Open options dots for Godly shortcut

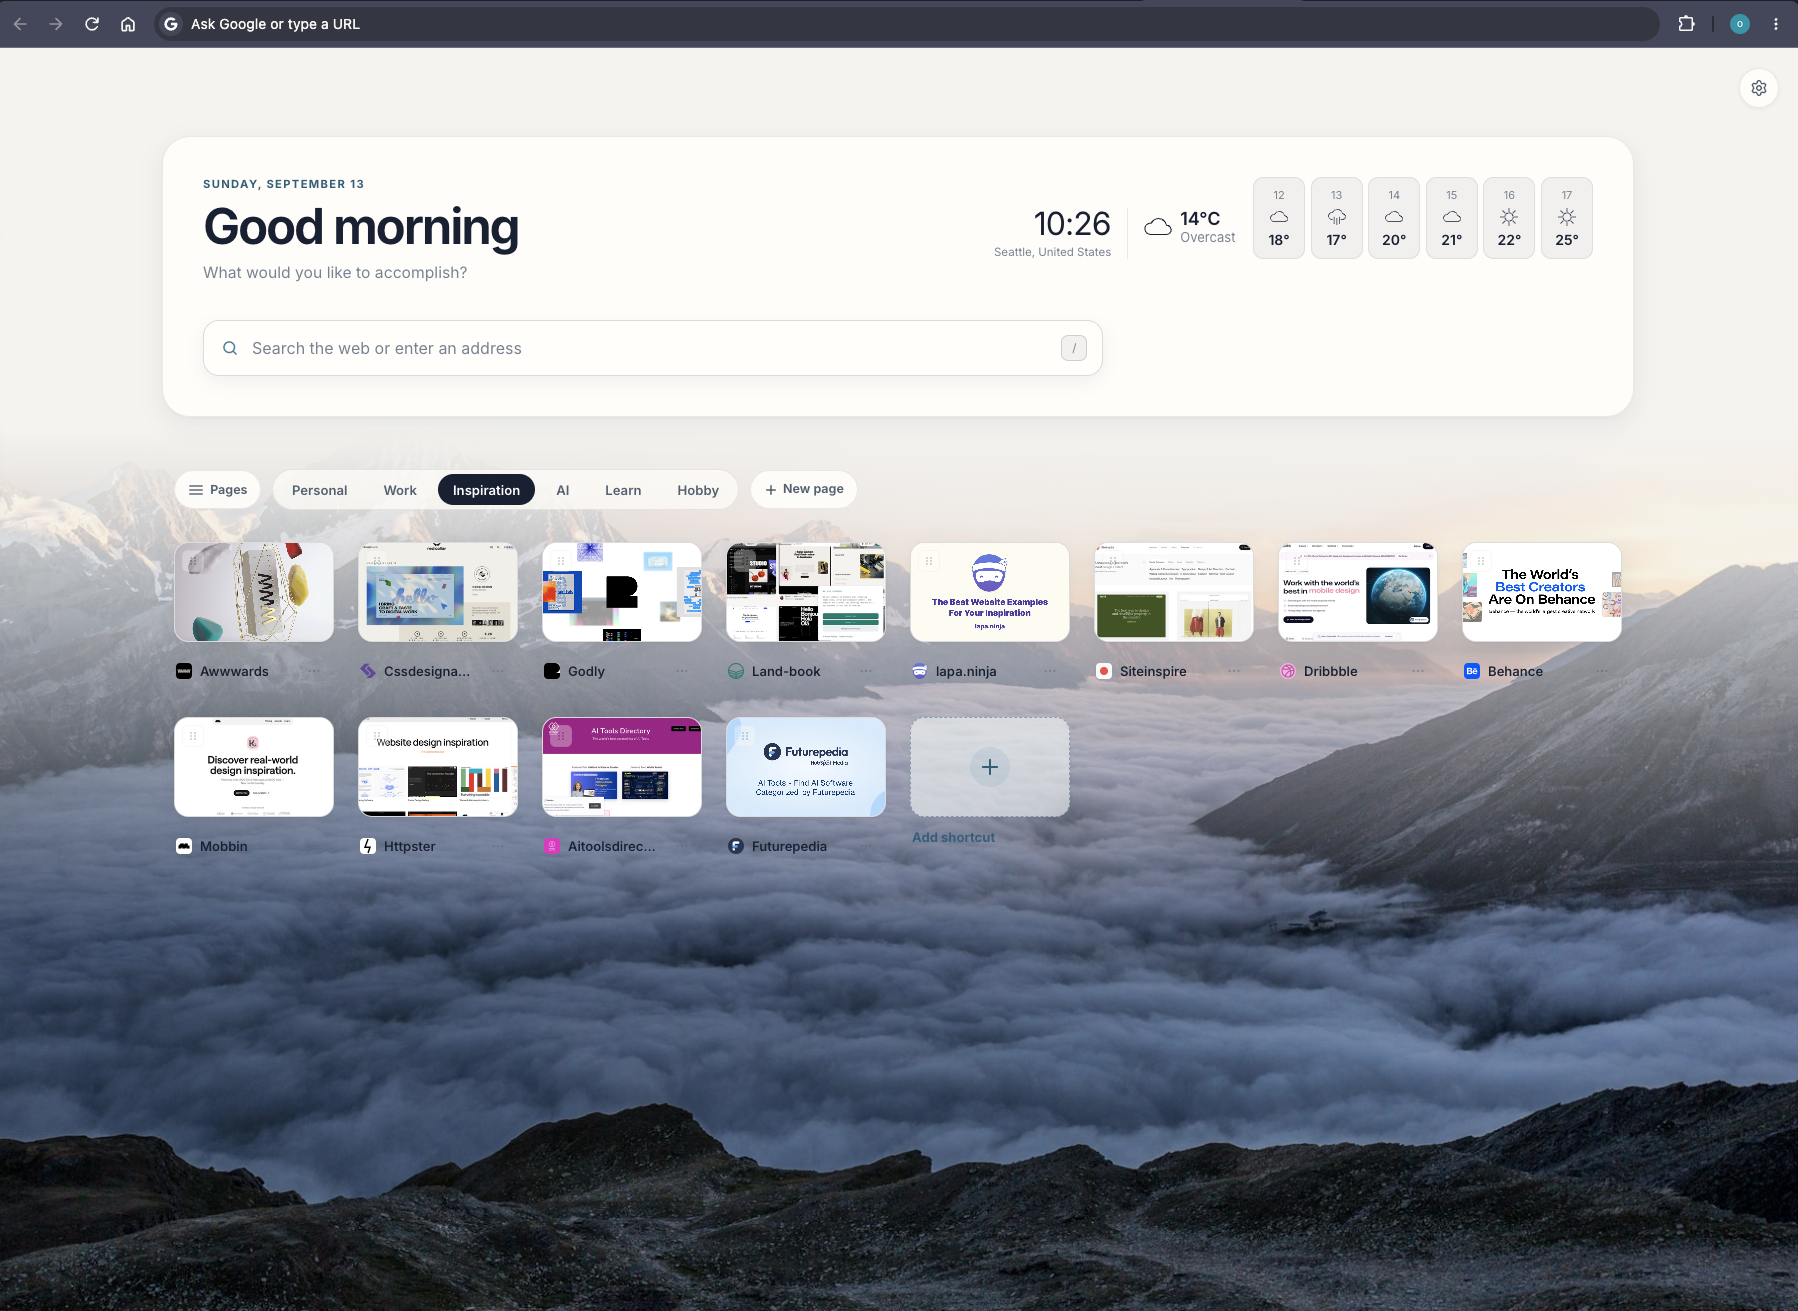(682, 671)
